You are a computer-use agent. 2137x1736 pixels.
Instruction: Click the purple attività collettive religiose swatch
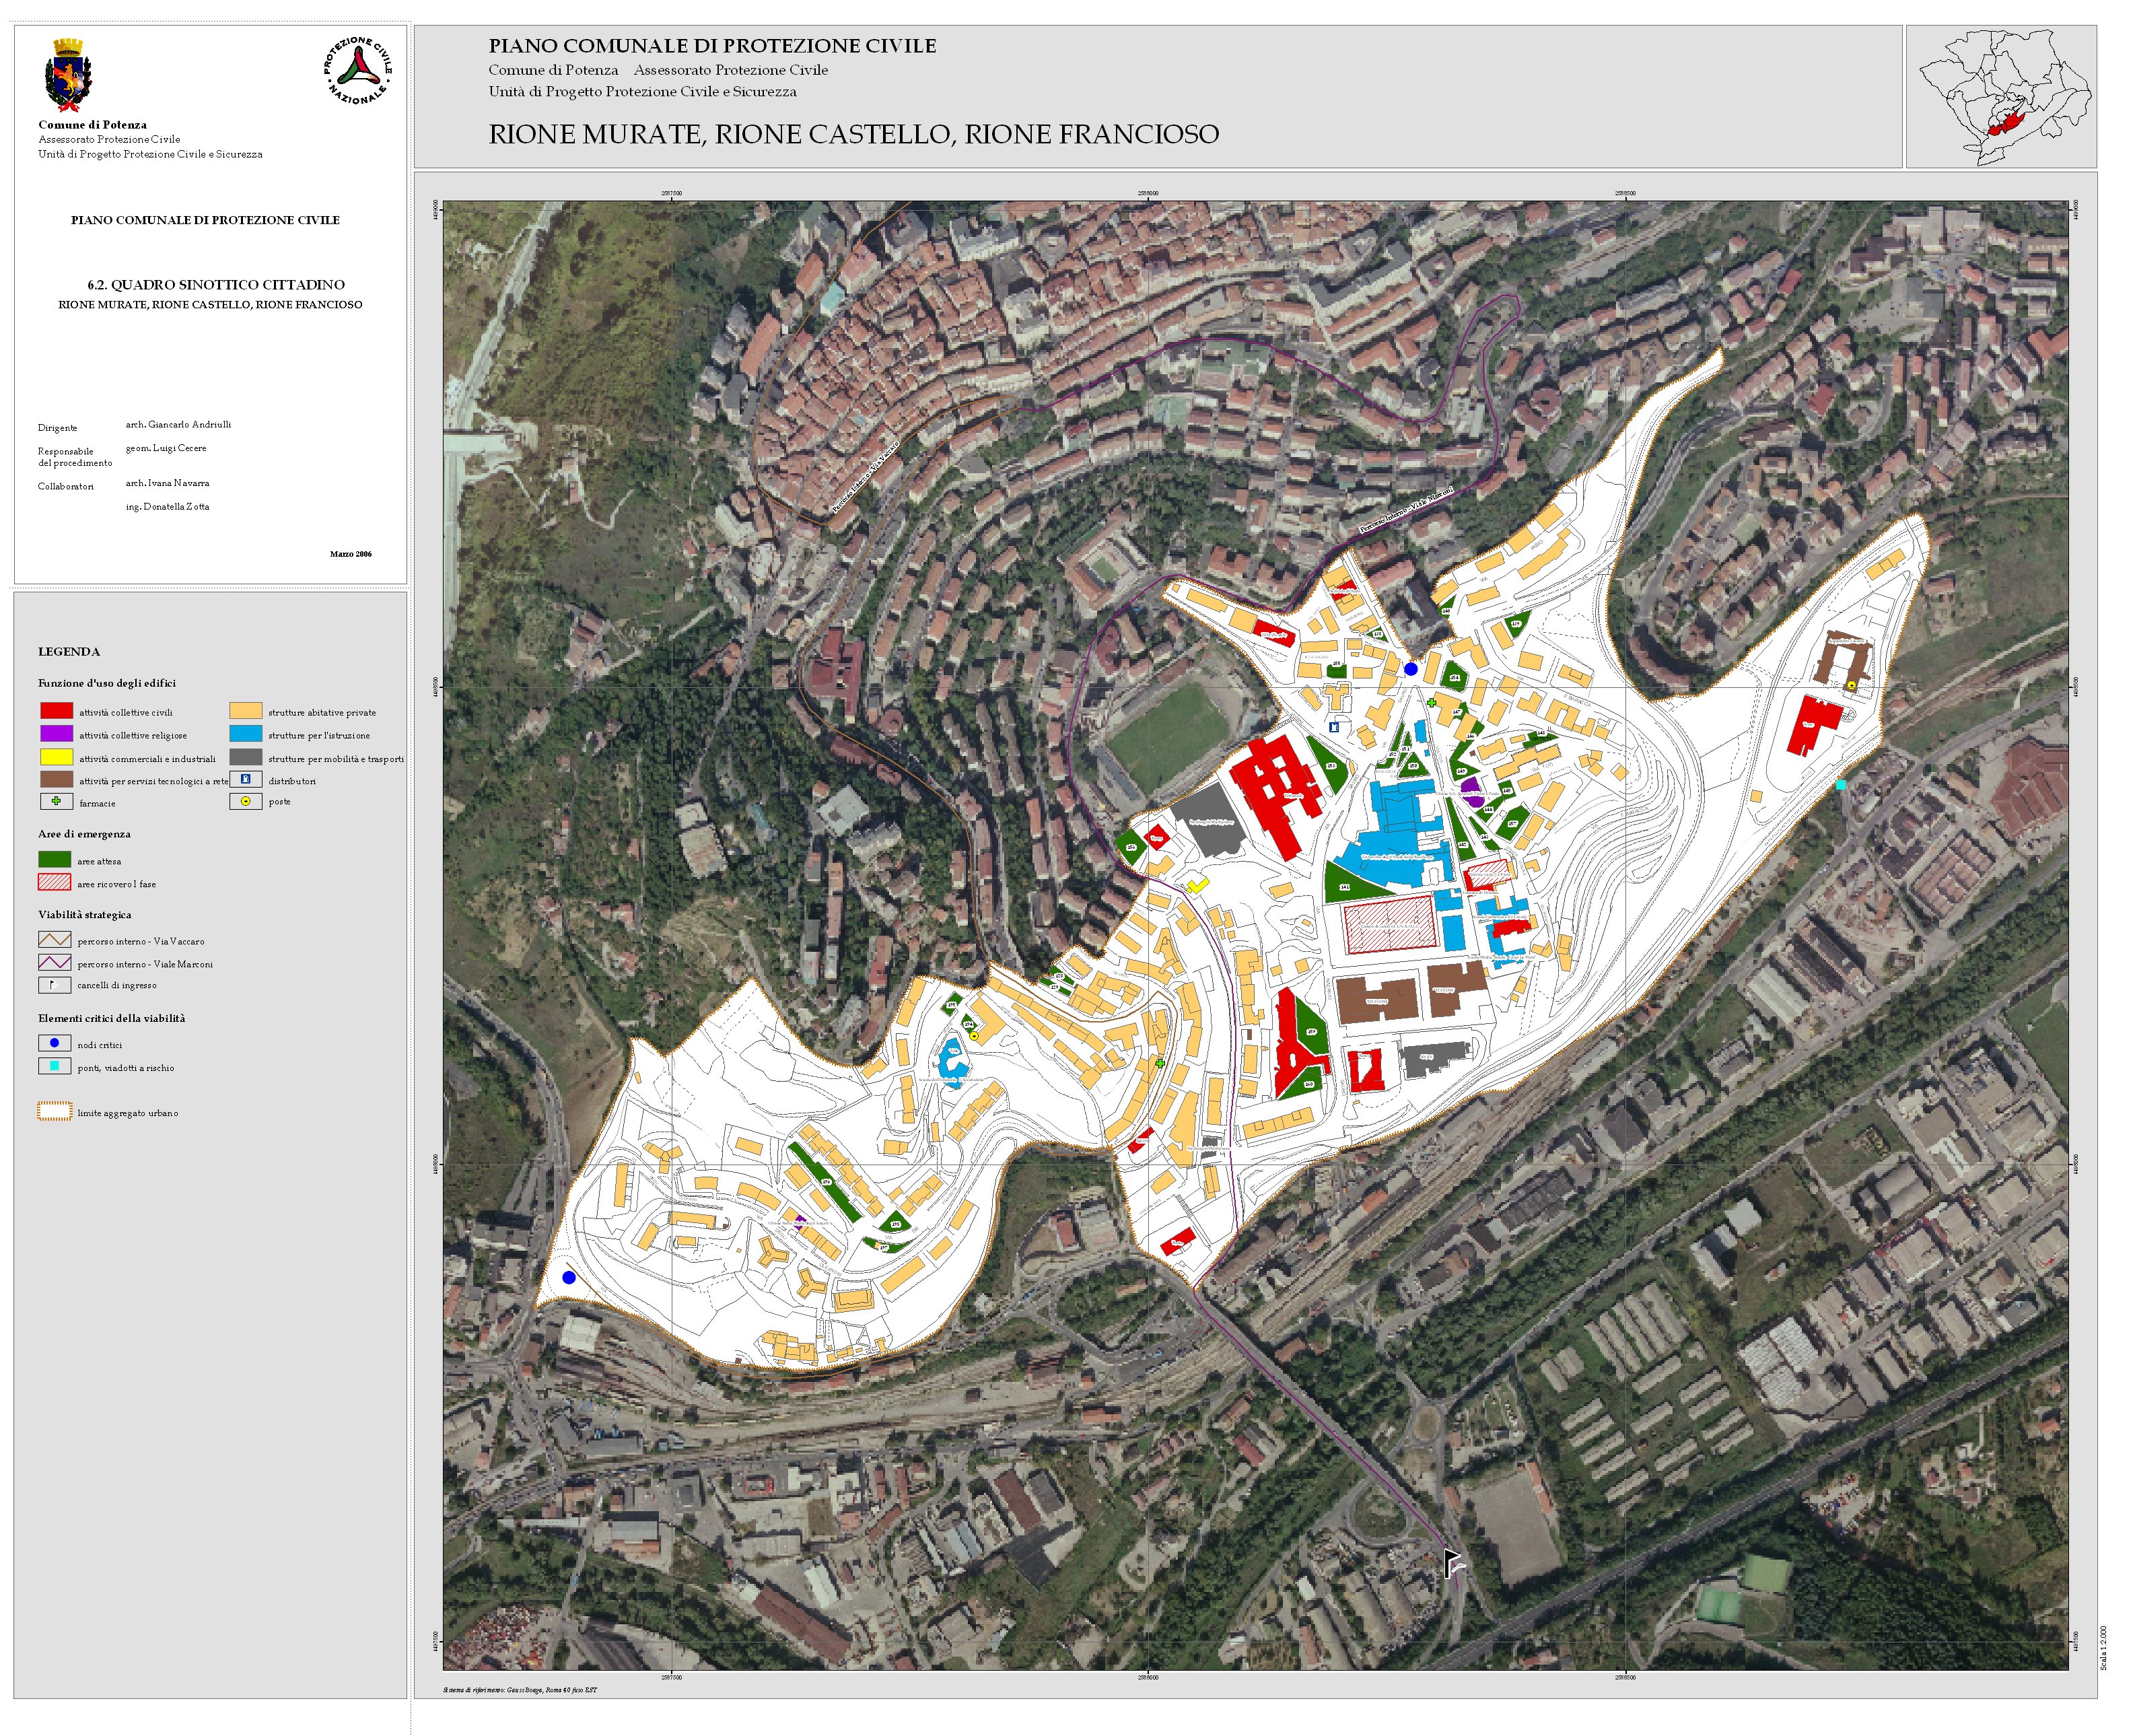56,734
